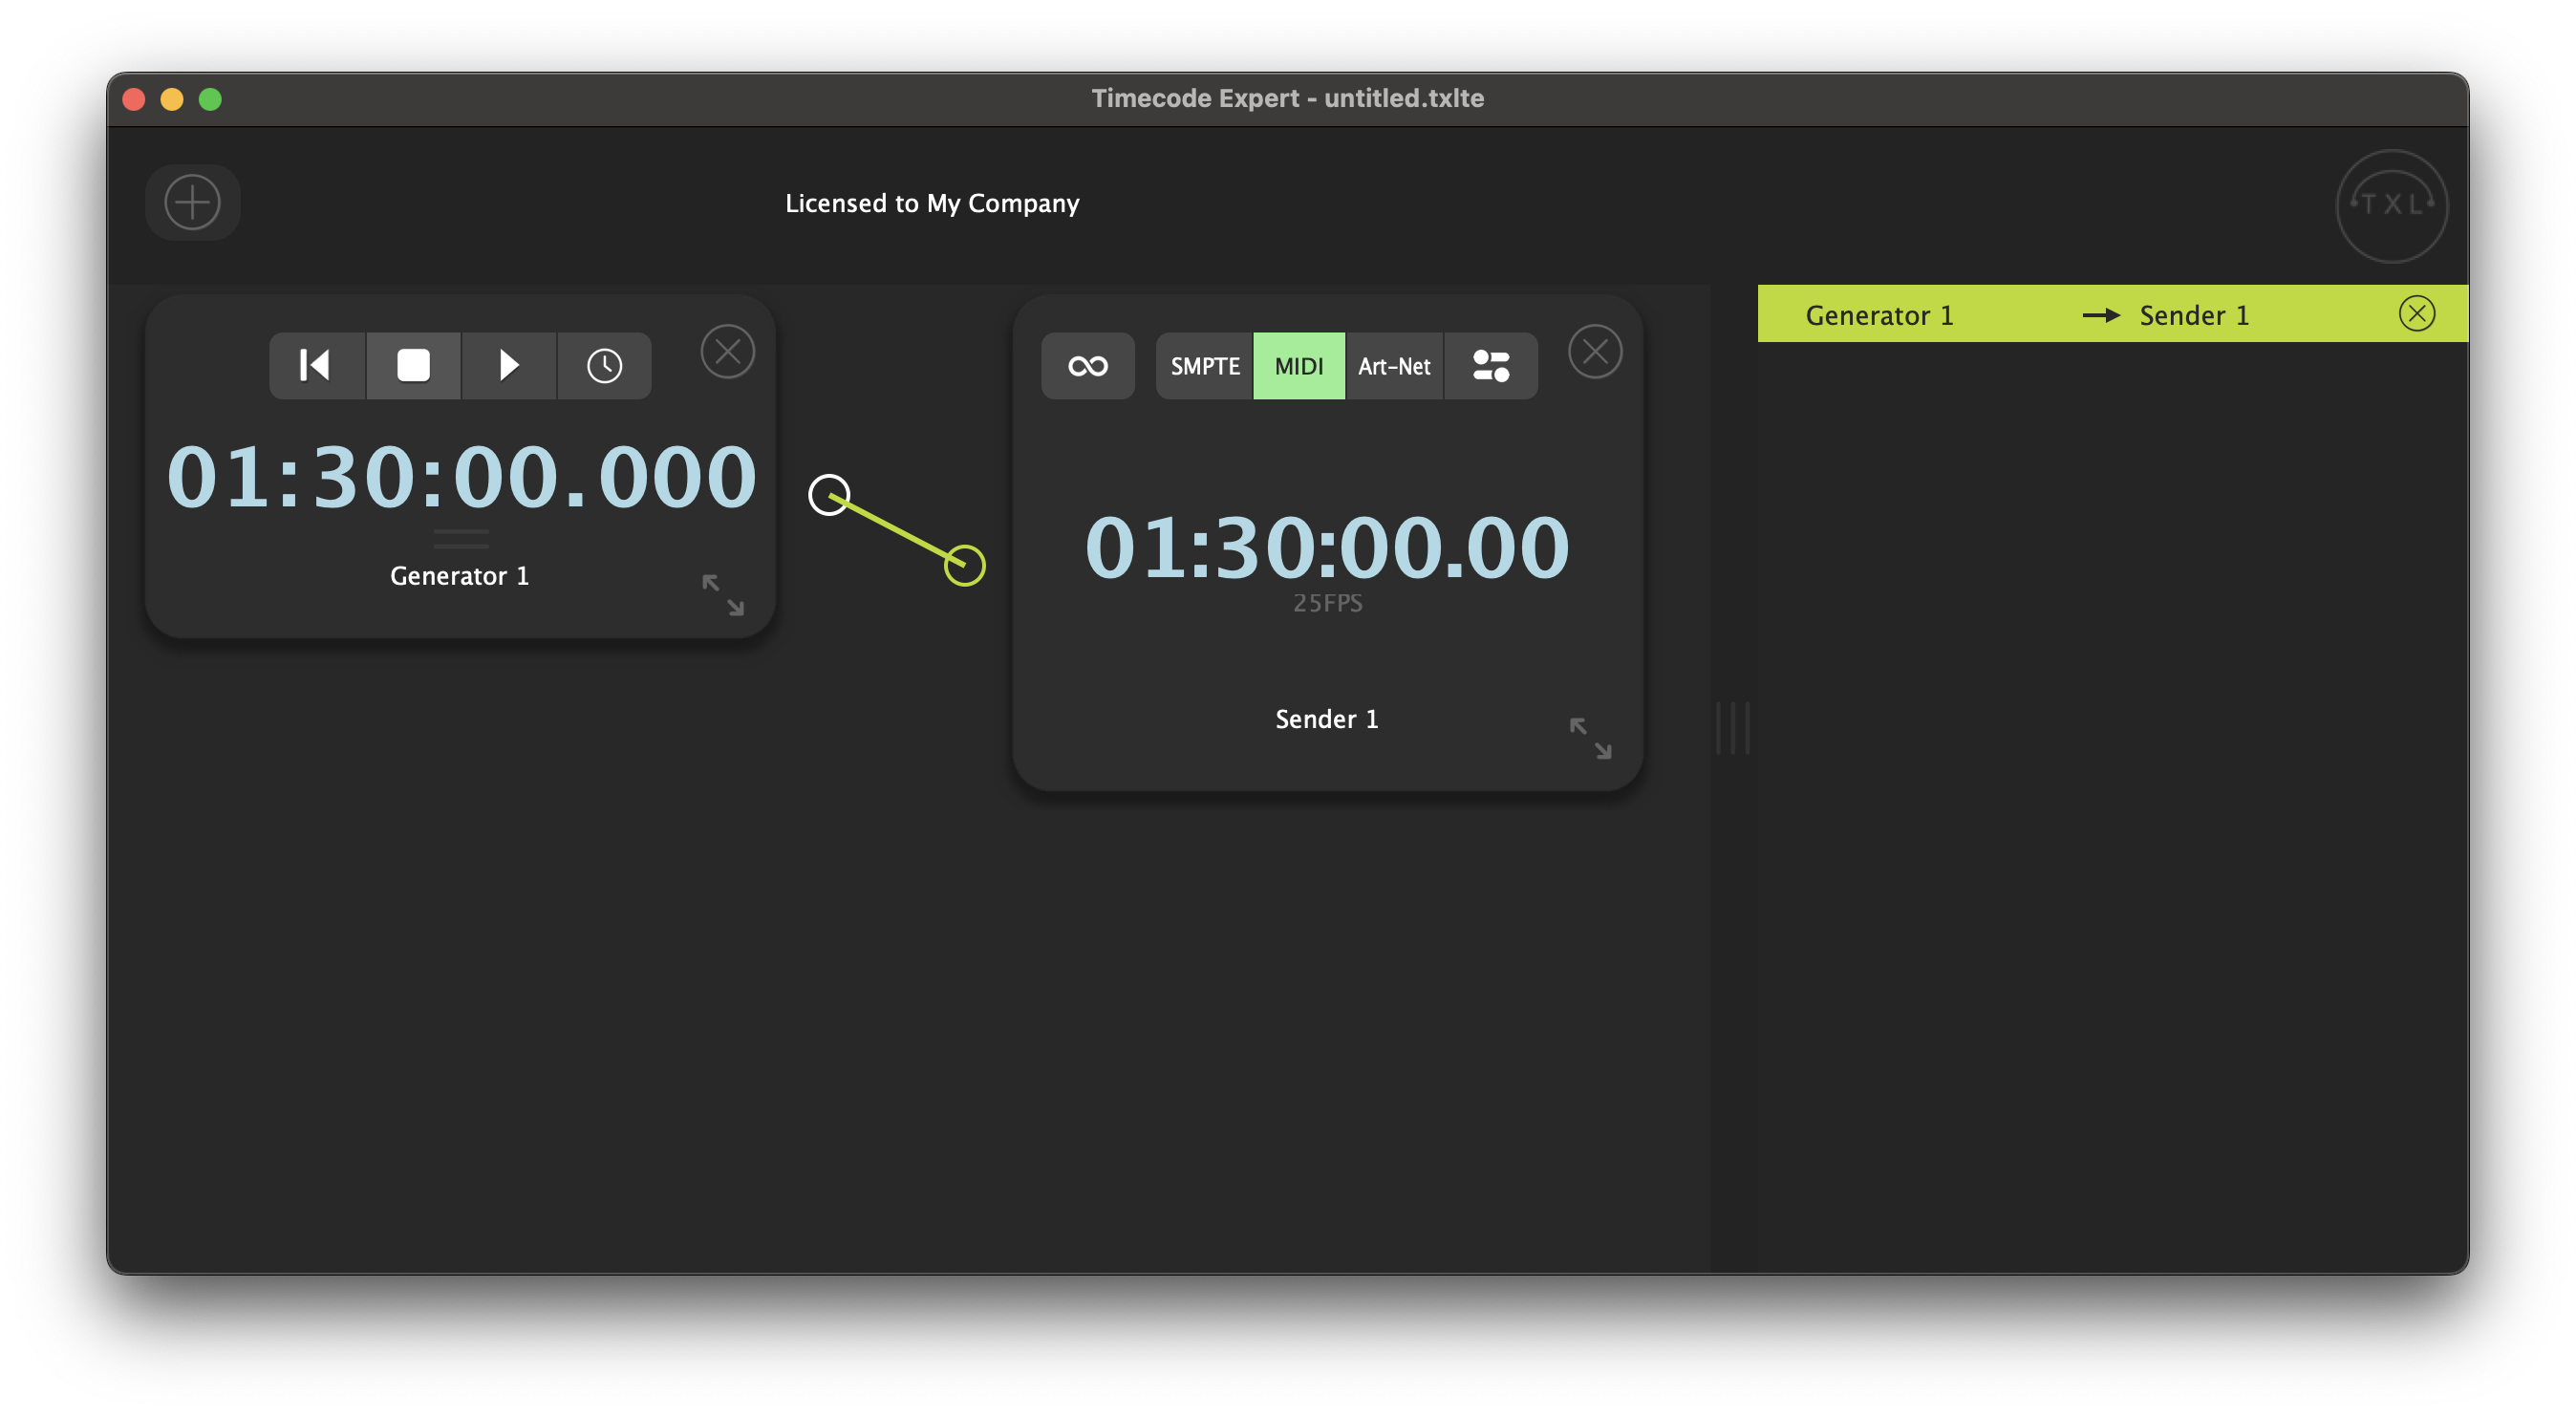2576x1416 pixels.
Task: Maximize the Timecode Expert window
Action: 210,99
